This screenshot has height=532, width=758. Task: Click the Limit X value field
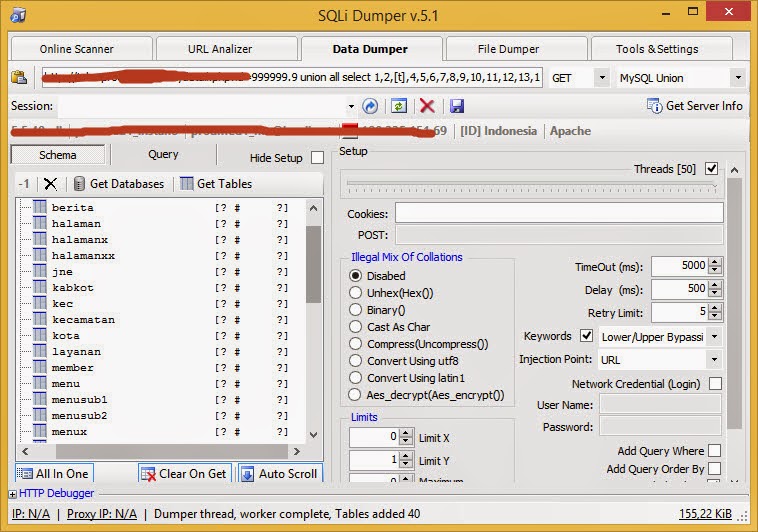tap(374, 437)
